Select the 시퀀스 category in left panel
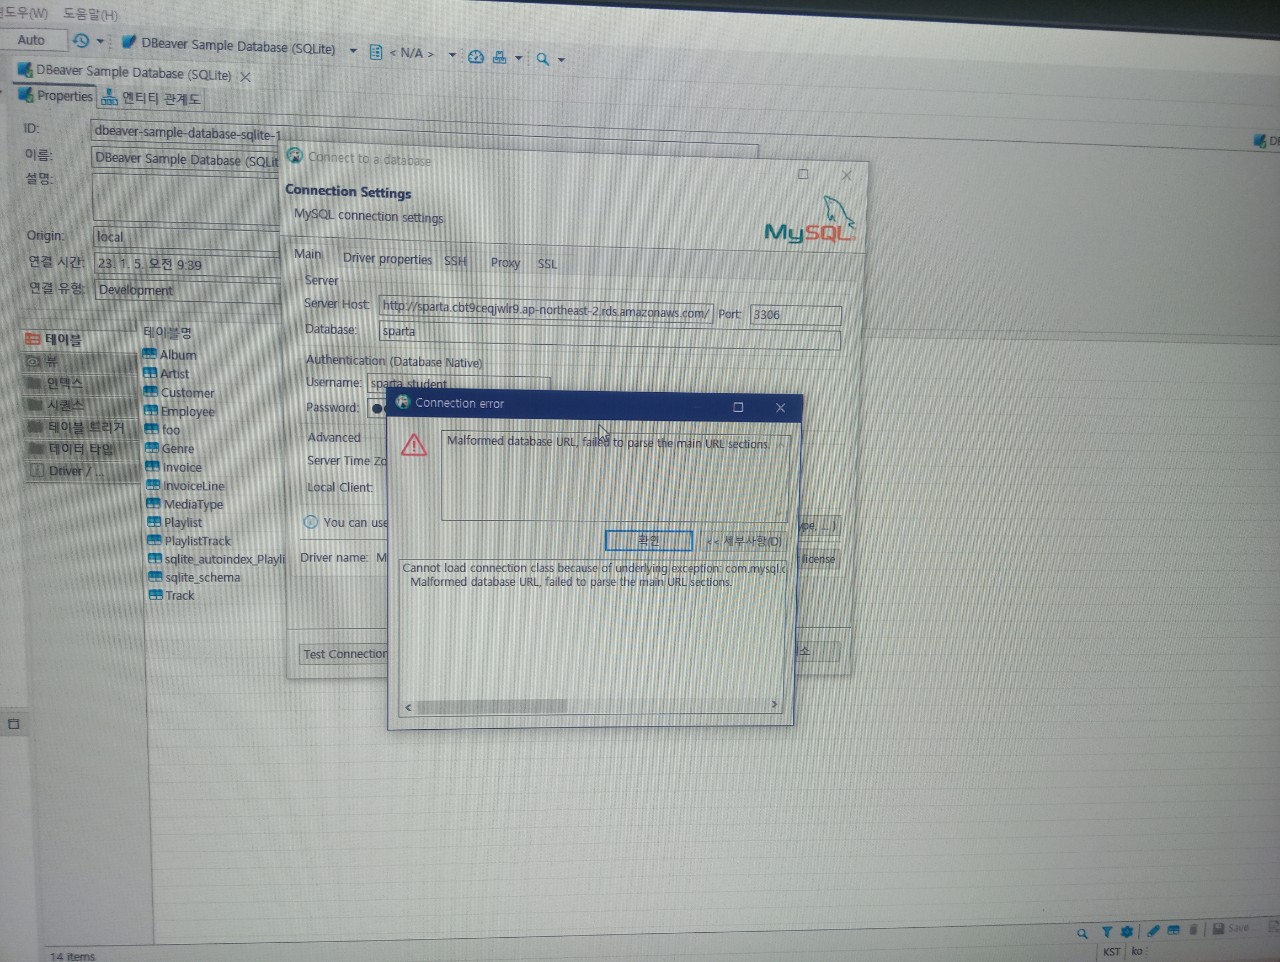Image resolution: width=1280 pixels, height=962 pixels. tap(82, 405)
